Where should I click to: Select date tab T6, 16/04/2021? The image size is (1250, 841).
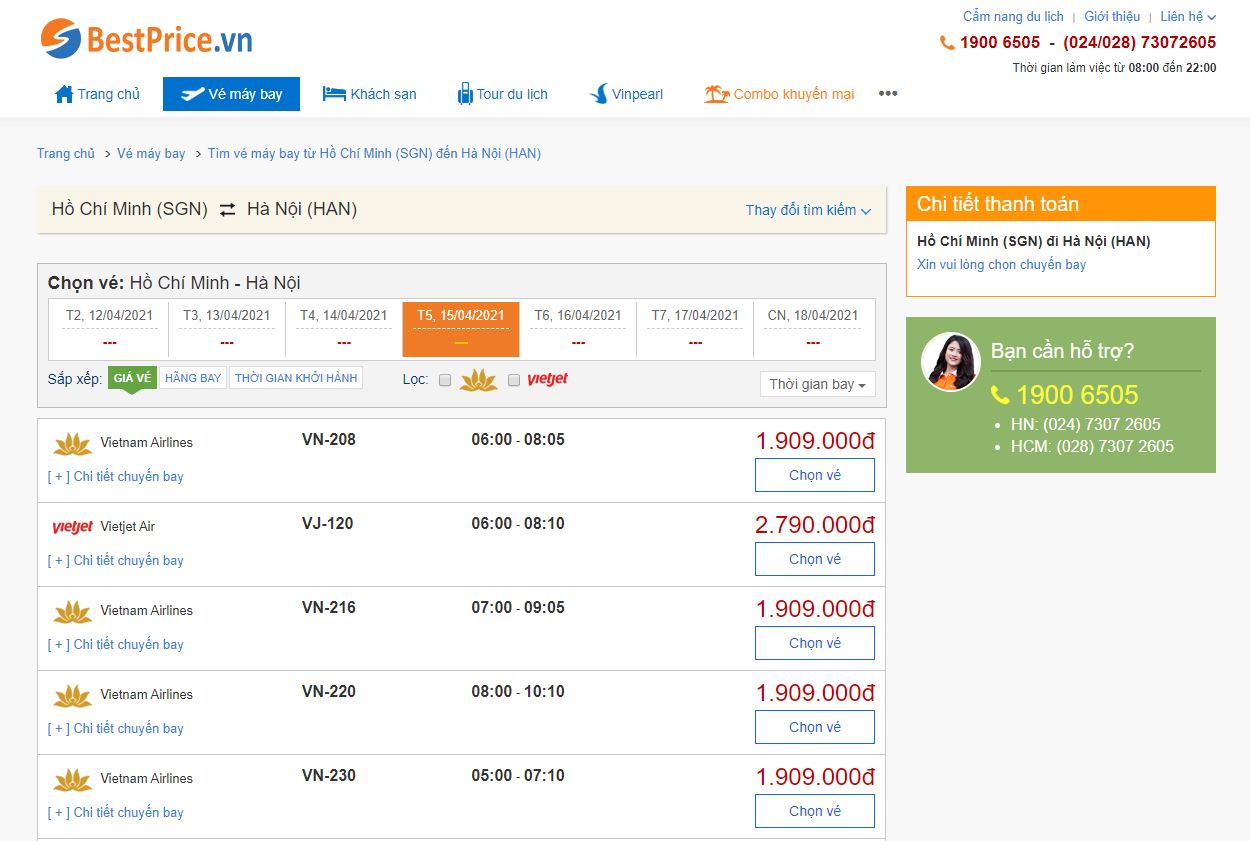[578, 329]
